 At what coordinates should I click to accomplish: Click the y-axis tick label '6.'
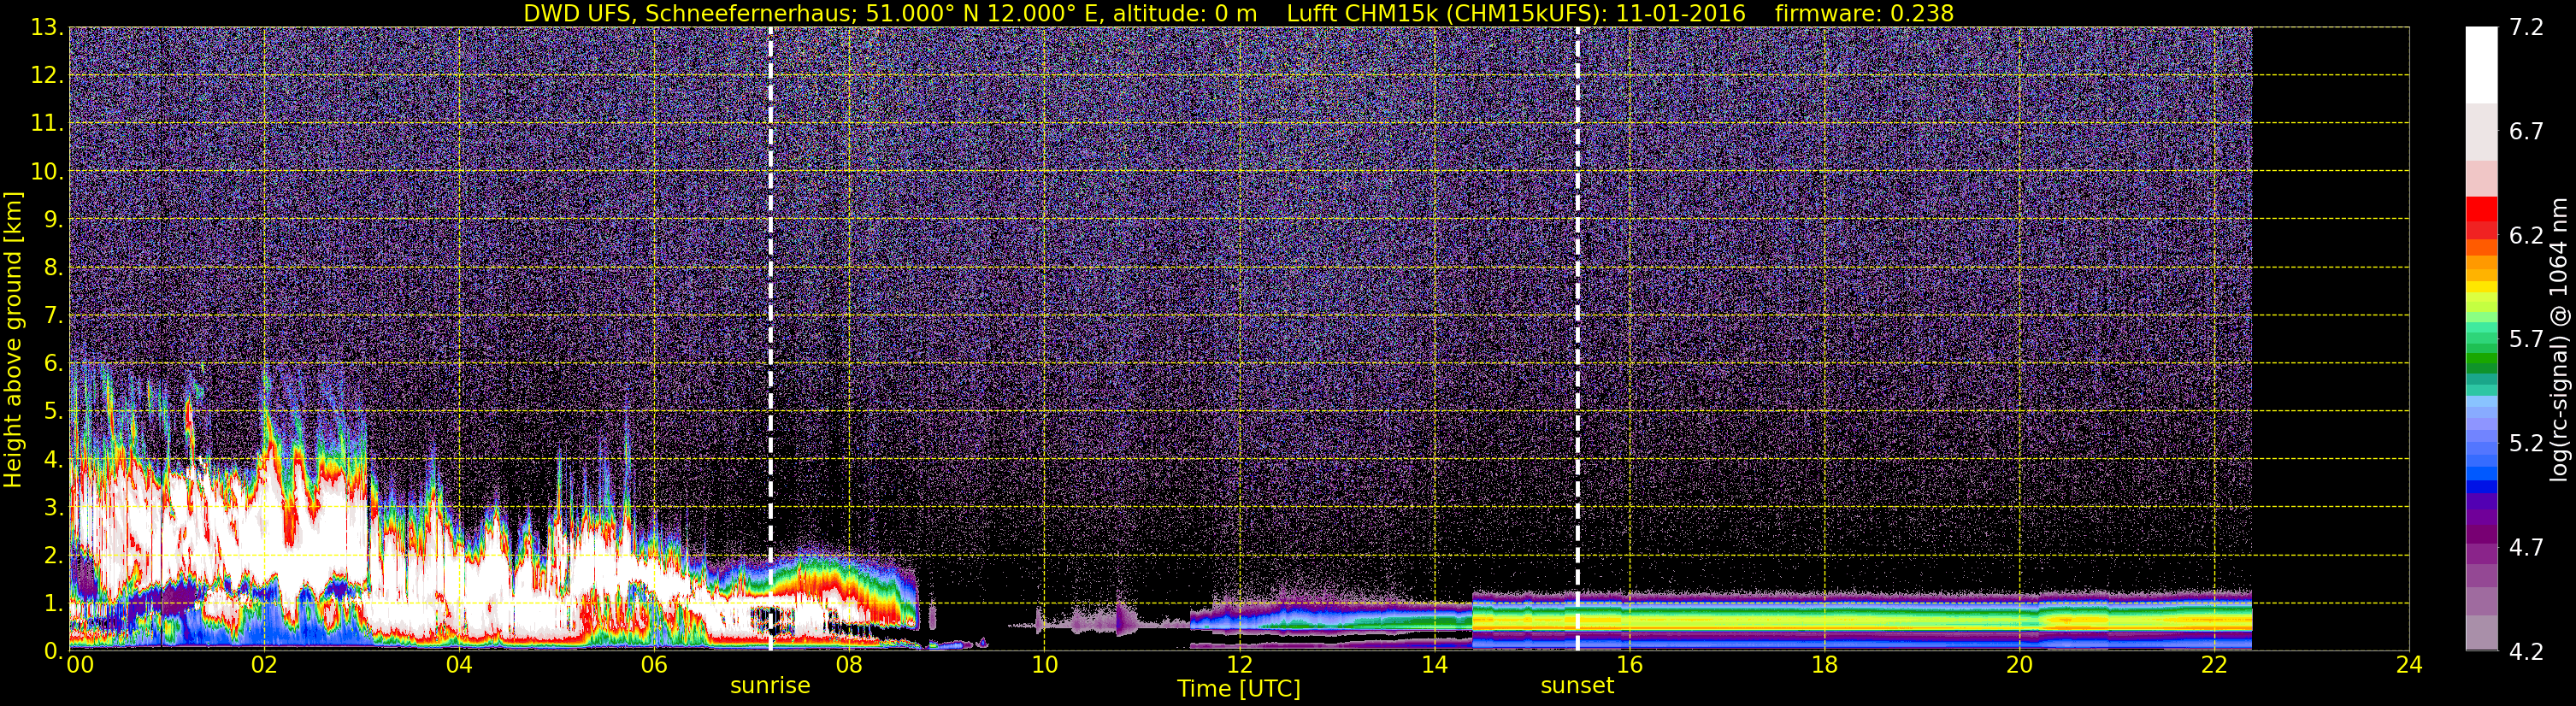[x=53, y=364]
